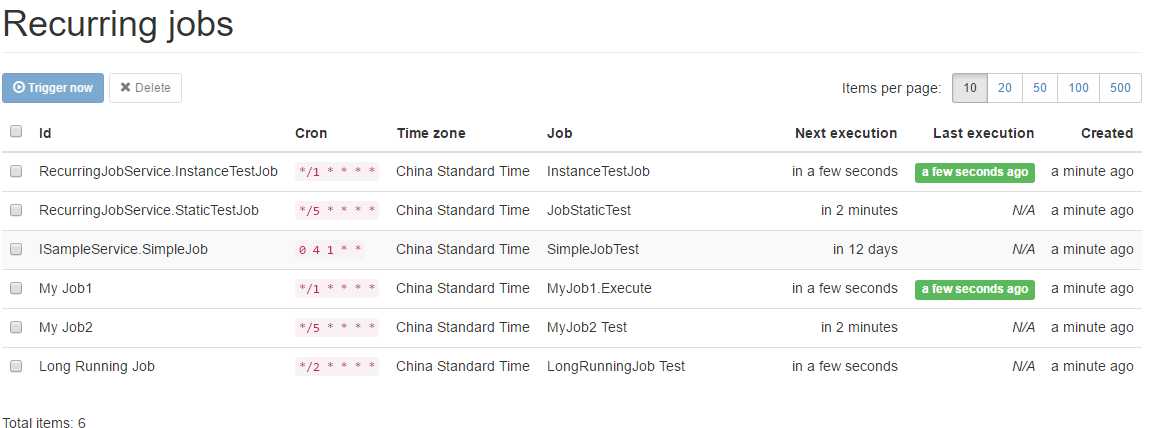Toggle the select-all checkbox in header
The image size is (1155, 428).
click(x=16, y=131)
